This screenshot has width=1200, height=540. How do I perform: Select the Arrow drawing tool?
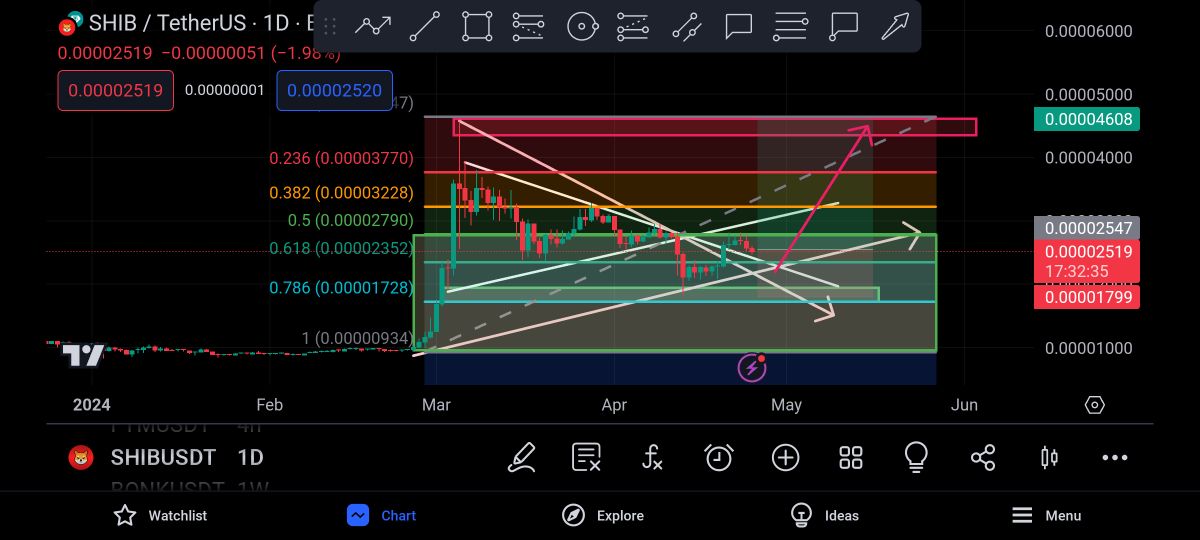point(895,26)
